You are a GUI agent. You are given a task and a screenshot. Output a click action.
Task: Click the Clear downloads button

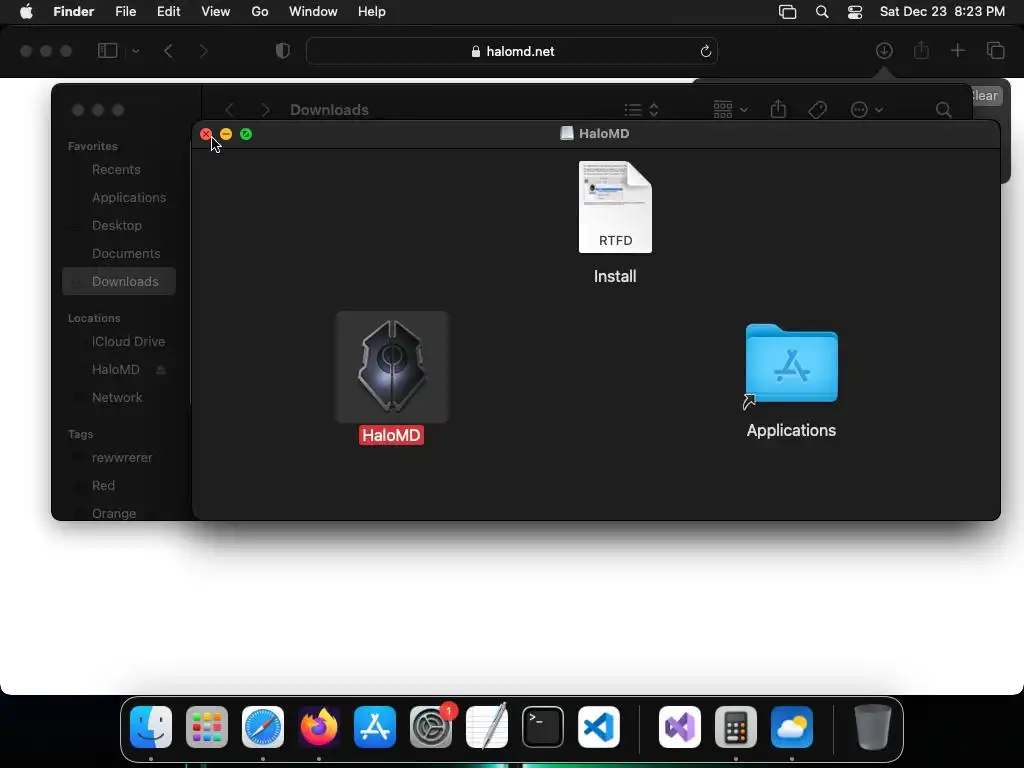(x=985, y=95)
